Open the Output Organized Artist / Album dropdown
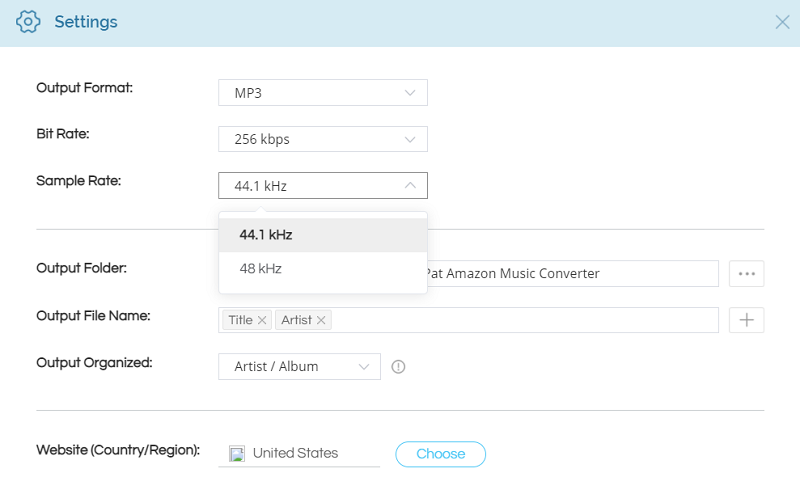 (299, 366)
